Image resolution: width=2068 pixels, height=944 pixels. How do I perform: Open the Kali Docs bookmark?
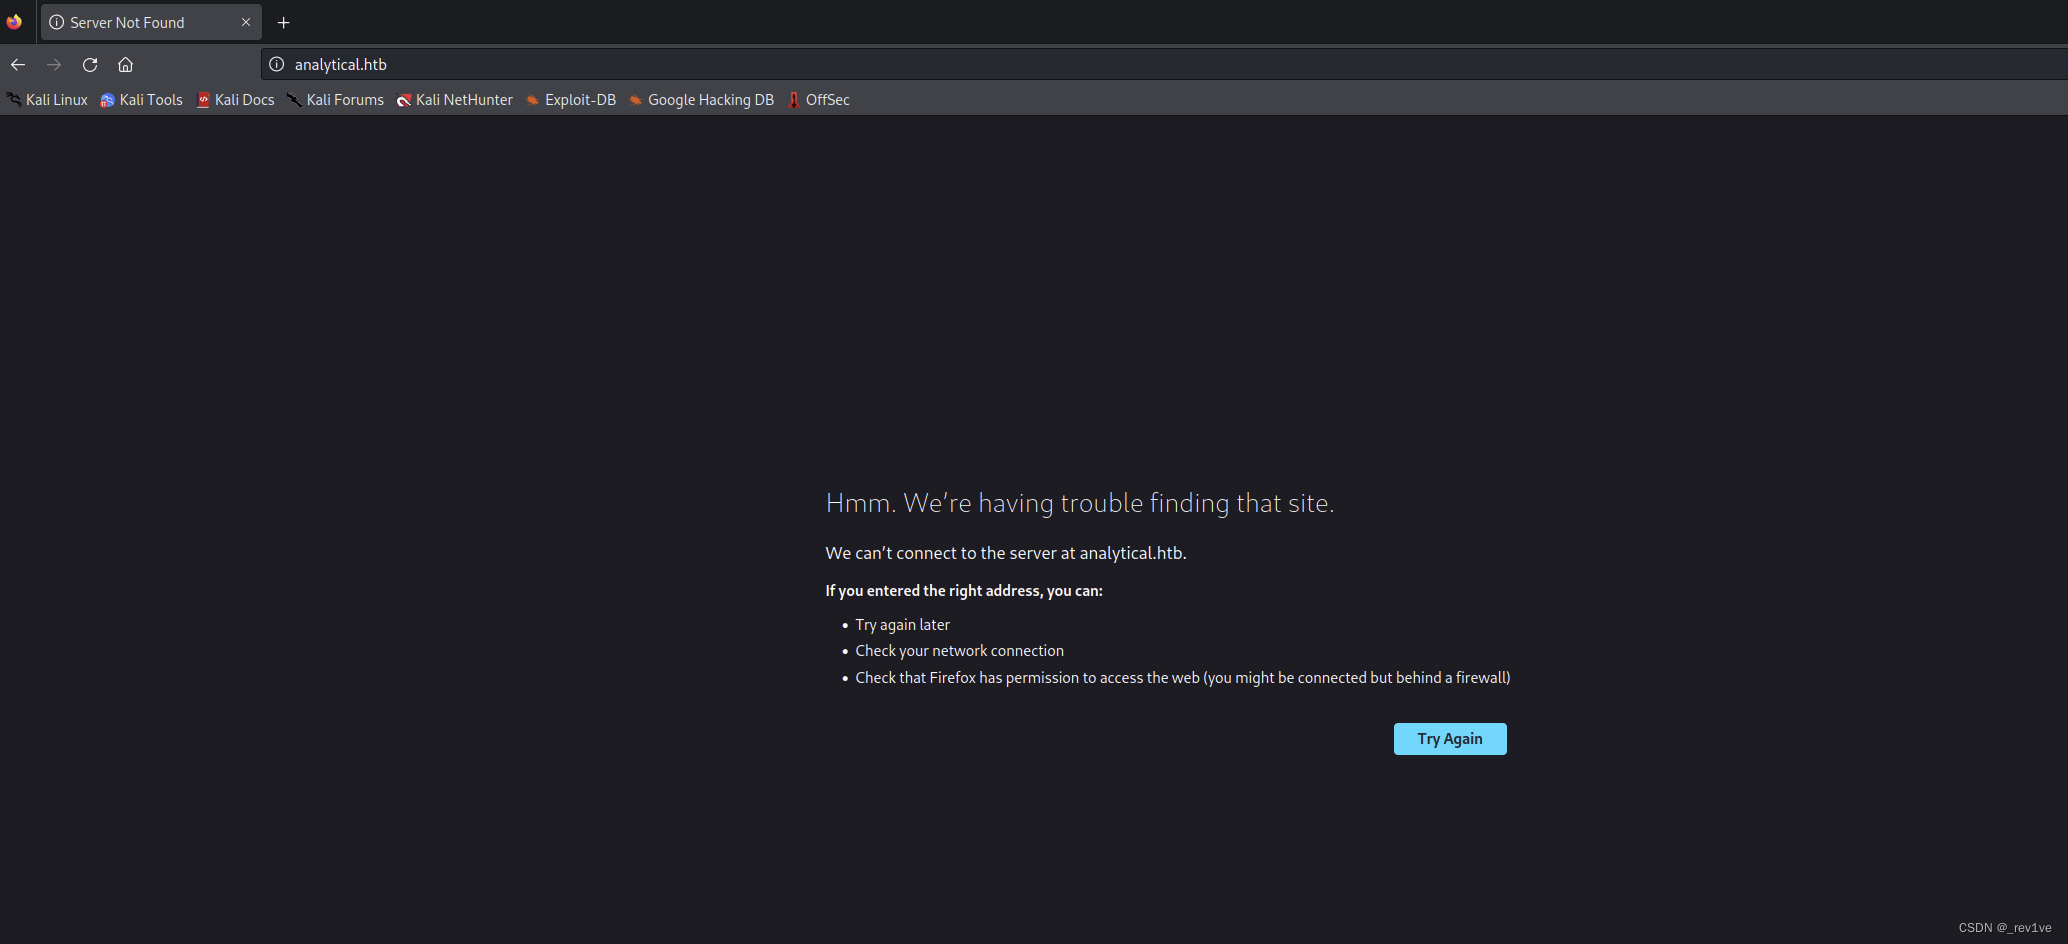click(235, 100)
